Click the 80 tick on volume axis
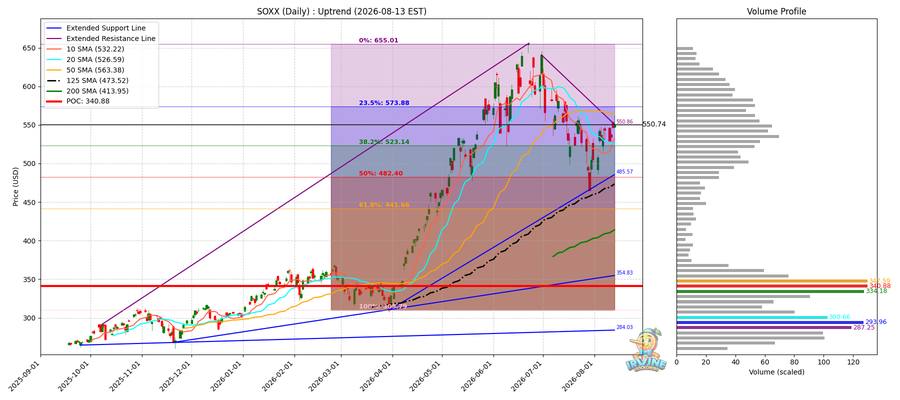The height and width of the screenshot is (400, 900). [x=794, y=362]
